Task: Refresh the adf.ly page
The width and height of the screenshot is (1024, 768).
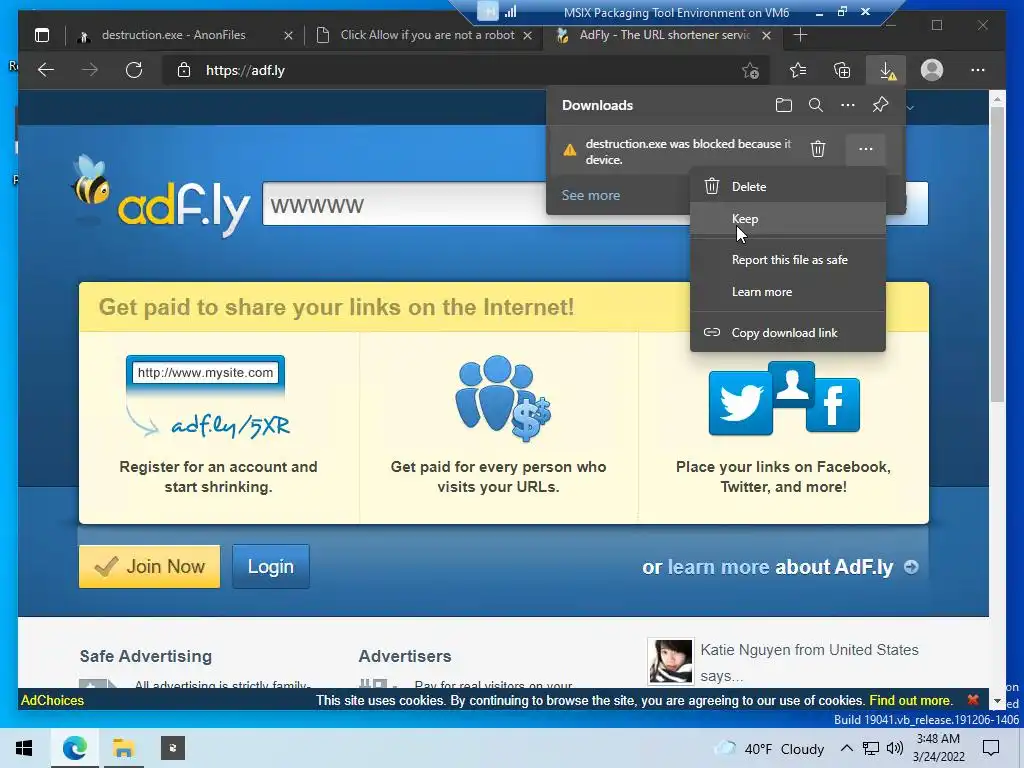Action: point(134,70)
